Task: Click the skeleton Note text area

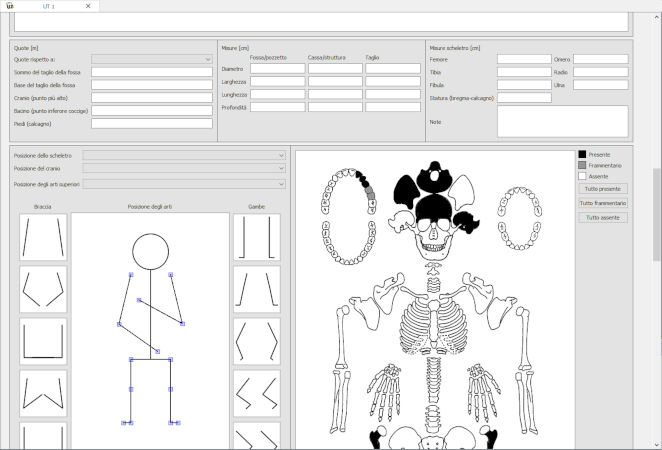Action: [x=562, y=121]
